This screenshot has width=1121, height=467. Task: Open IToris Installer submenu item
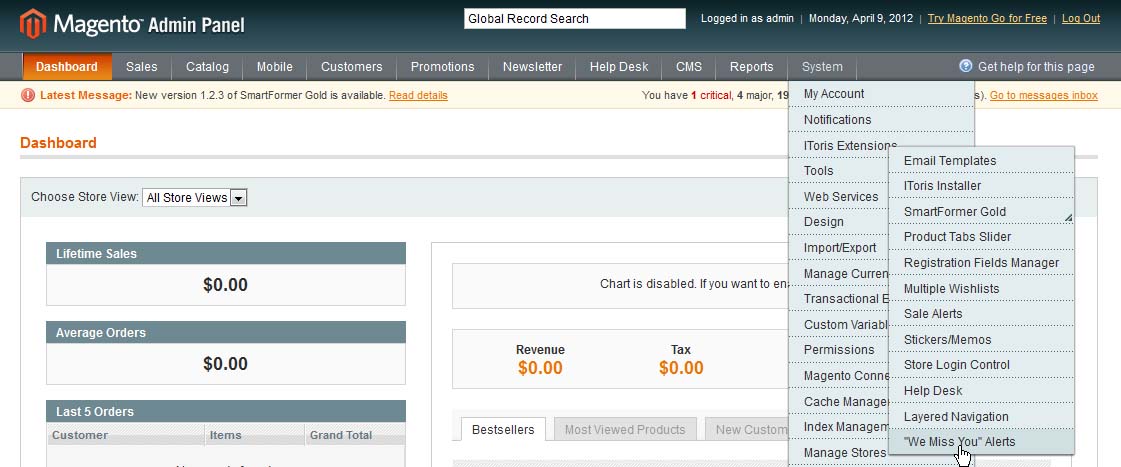pyautogui.click(x=981, y=186)
